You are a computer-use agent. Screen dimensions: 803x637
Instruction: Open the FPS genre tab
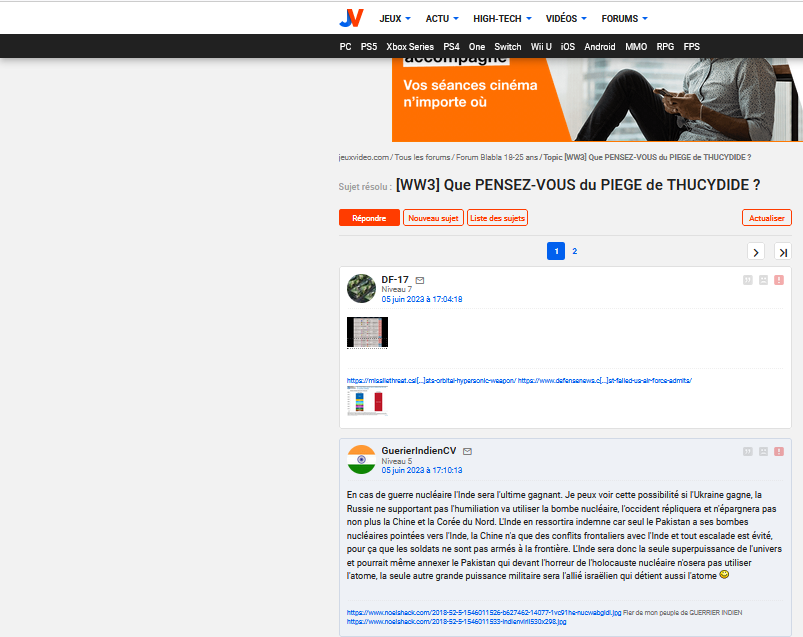click(691, 47)
